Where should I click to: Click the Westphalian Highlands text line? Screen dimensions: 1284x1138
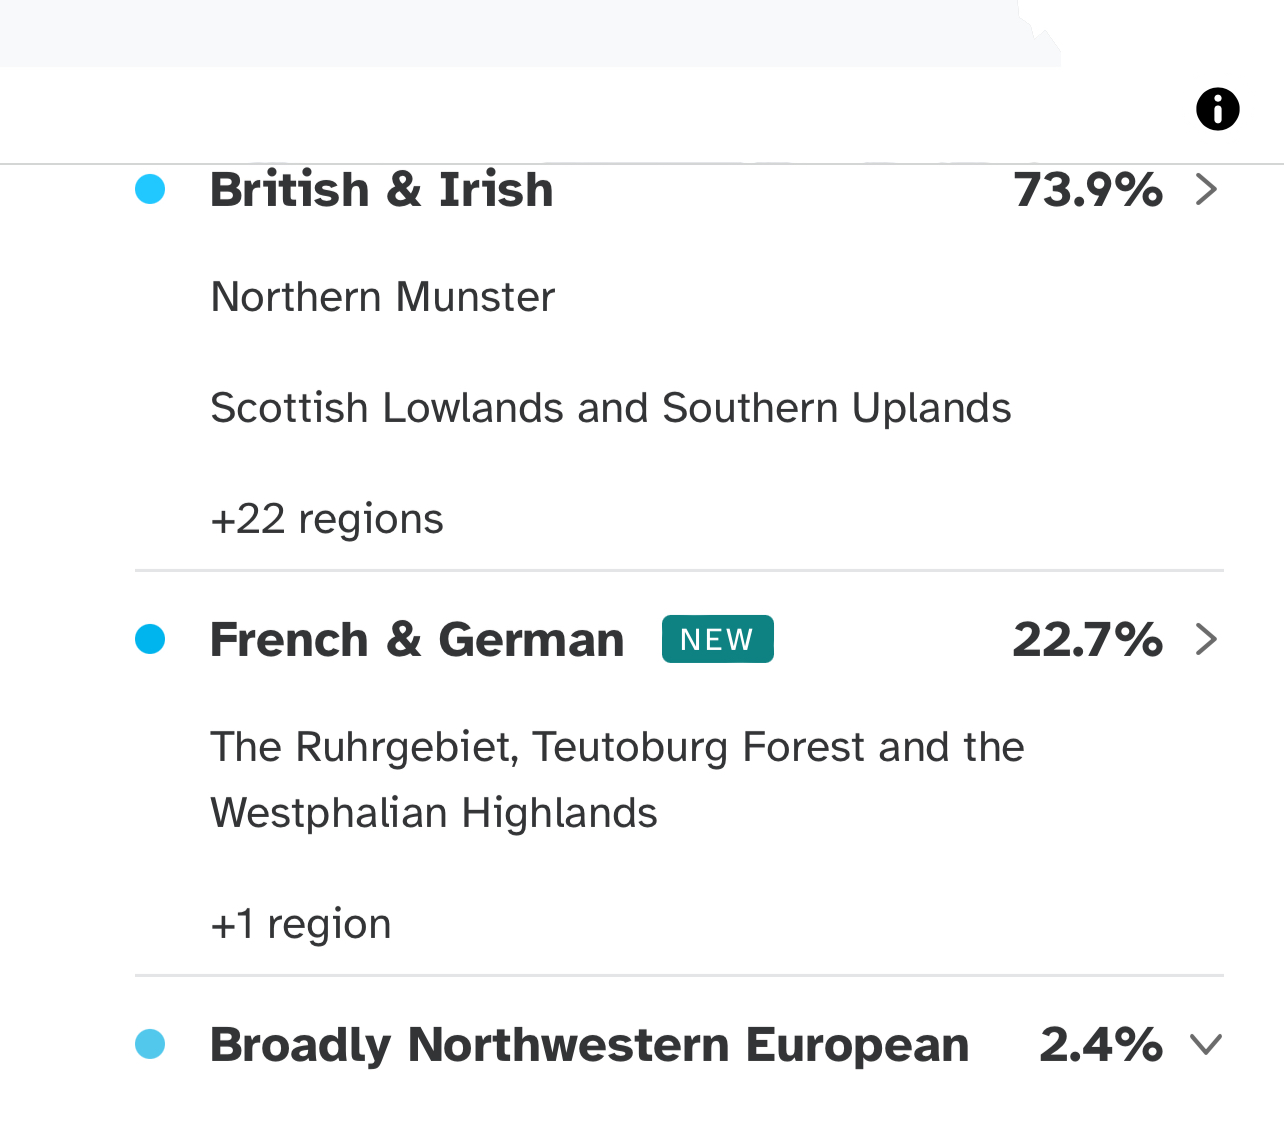click(x=434, y=813)
